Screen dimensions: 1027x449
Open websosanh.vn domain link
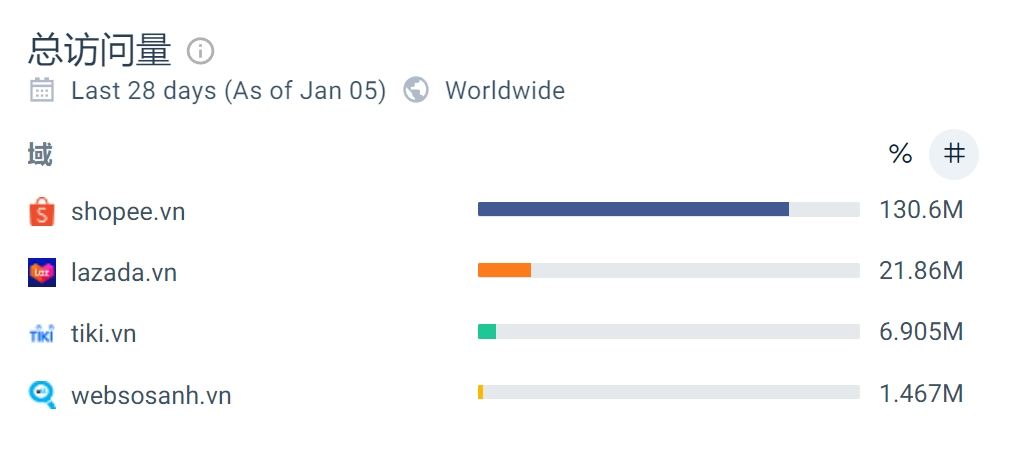(x=151, y=395)
